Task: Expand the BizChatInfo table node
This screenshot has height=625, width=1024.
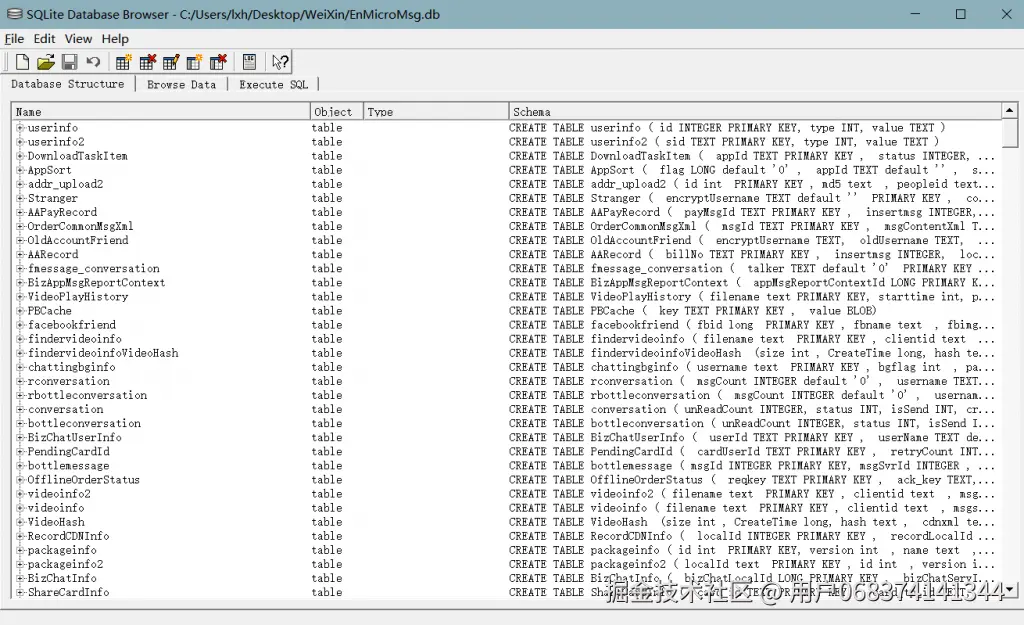Action: pos(20,578)
